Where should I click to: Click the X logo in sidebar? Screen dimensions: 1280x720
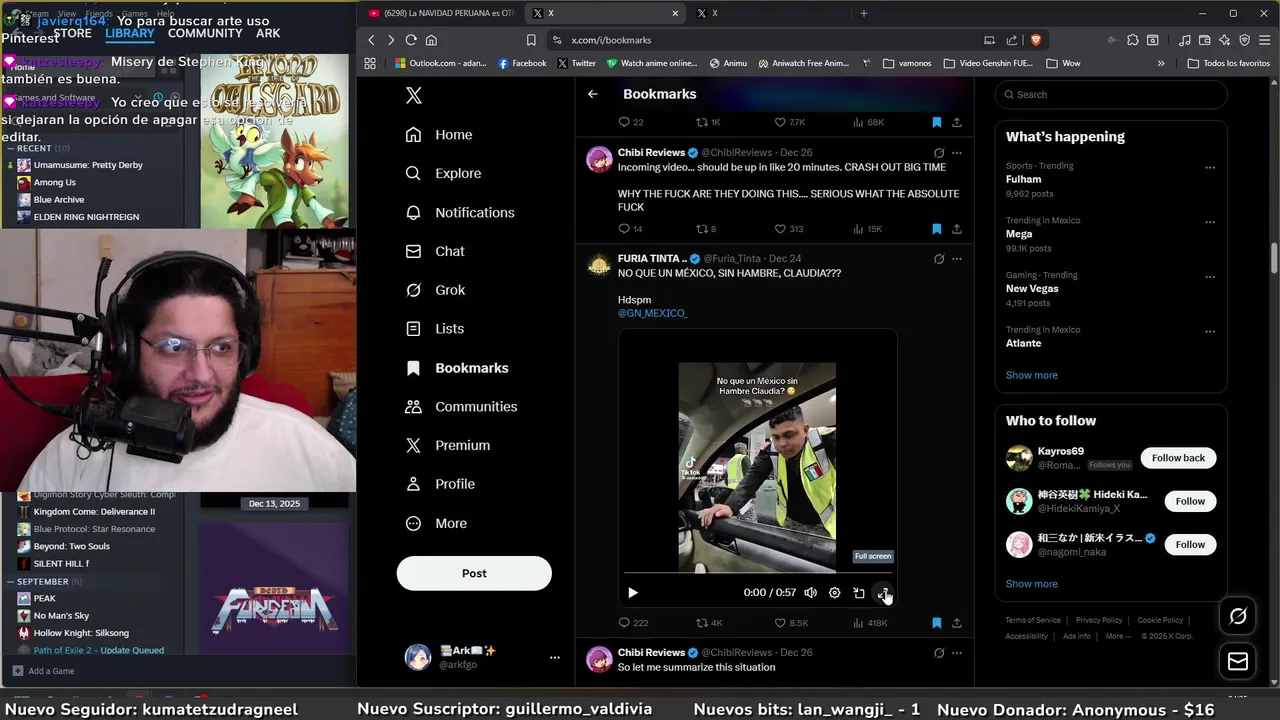click(414, 95)
